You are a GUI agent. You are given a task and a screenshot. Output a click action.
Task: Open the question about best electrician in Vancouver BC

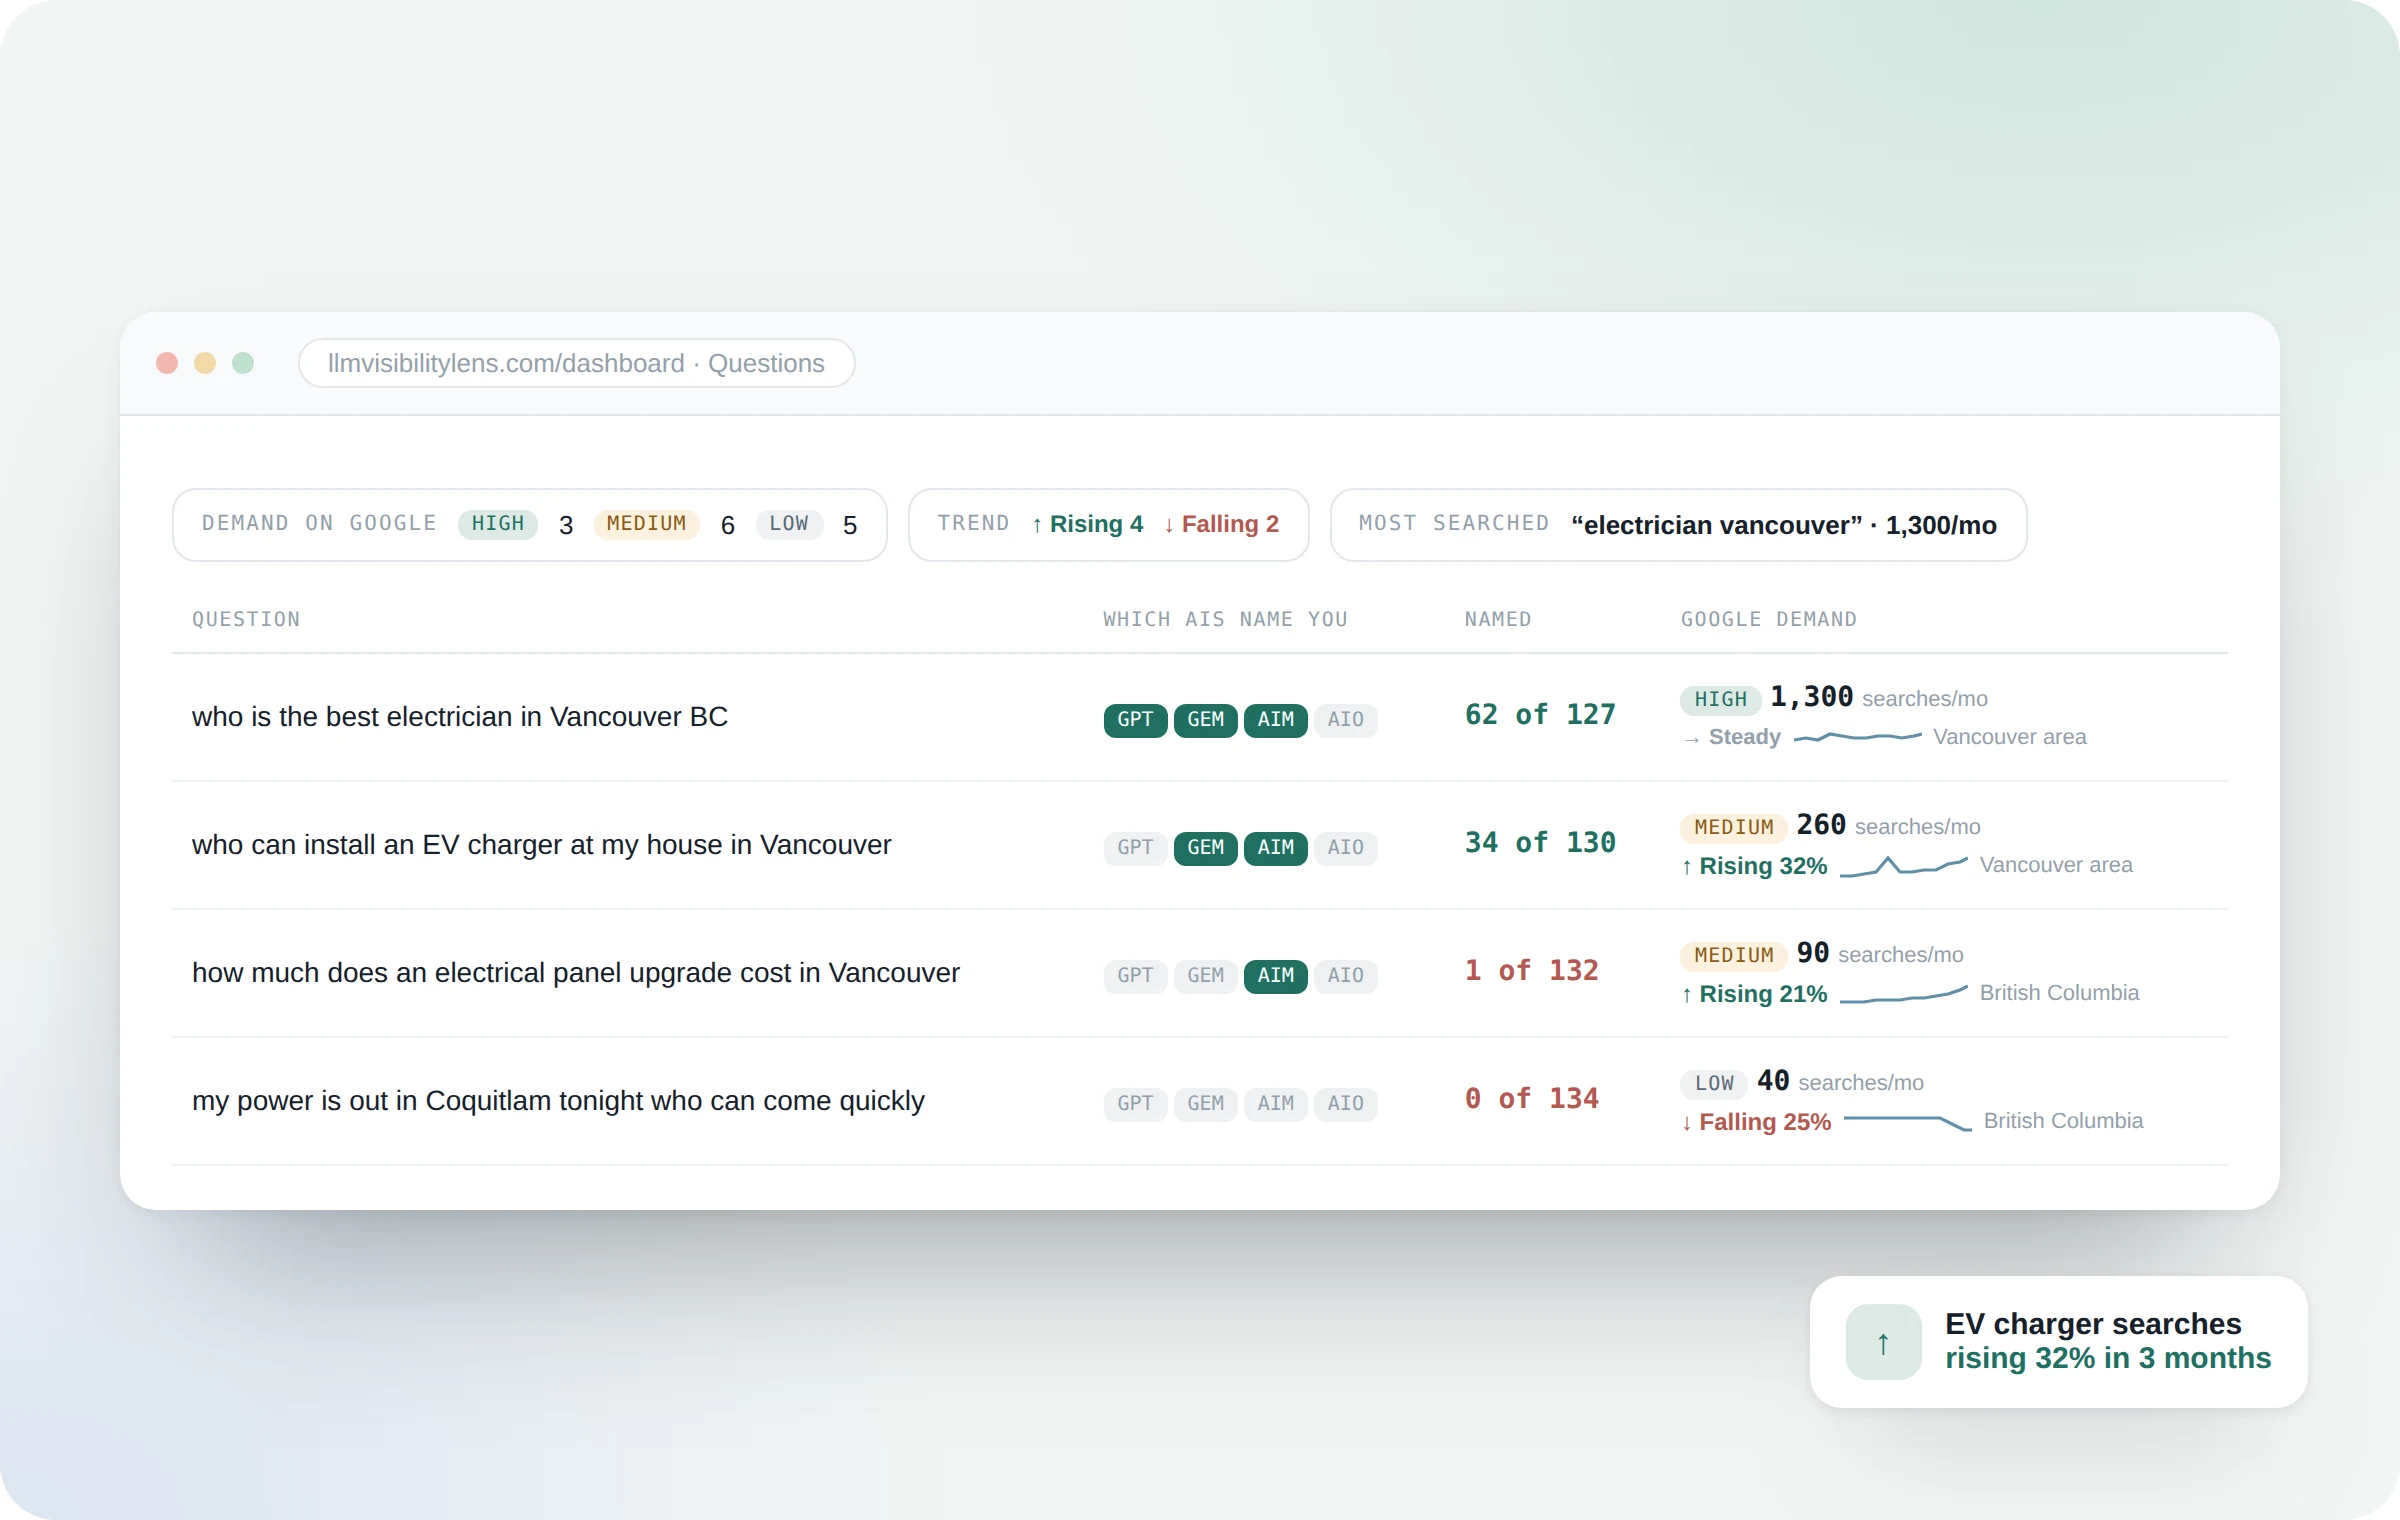tap(460, 717)
